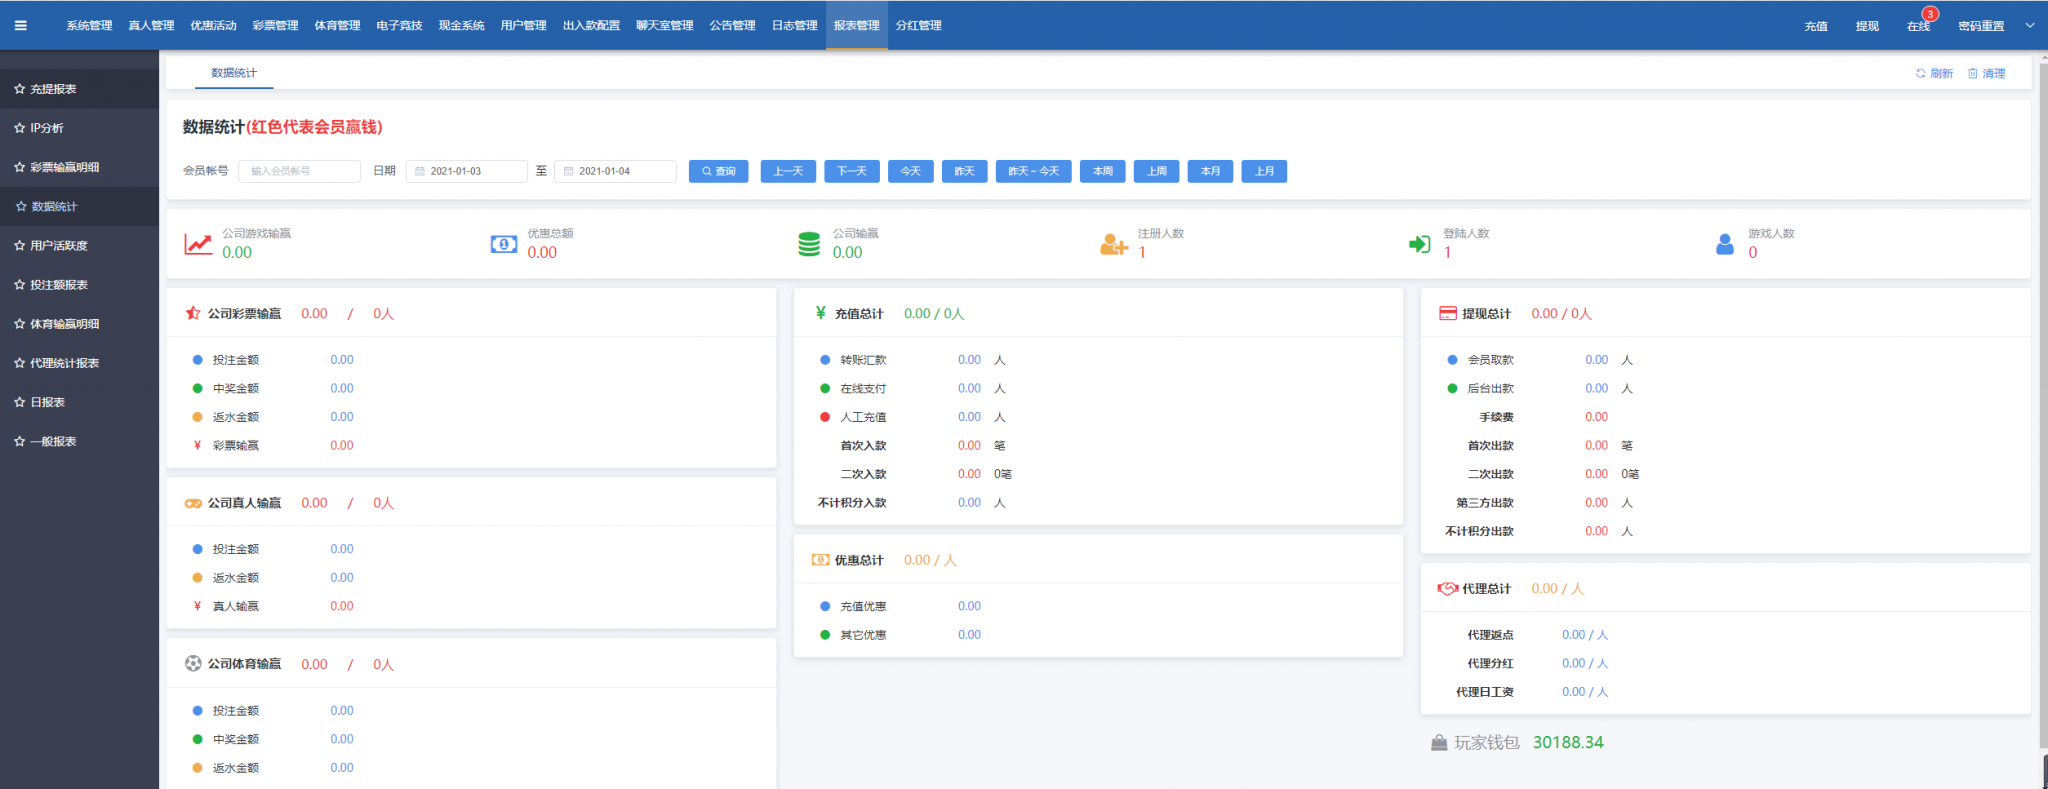Click the online users notification badge
This screenshot has height=789, width=2048.
pos(1930,14)
